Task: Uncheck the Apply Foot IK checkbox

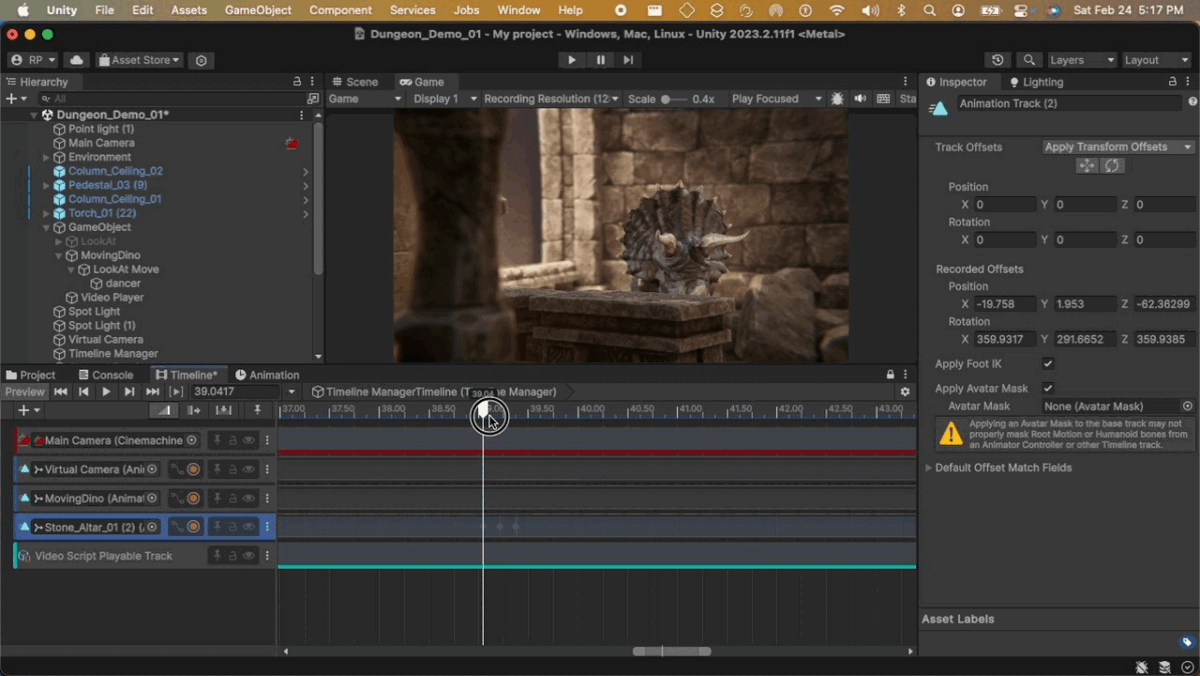Action: click(x=1048, y=364)
